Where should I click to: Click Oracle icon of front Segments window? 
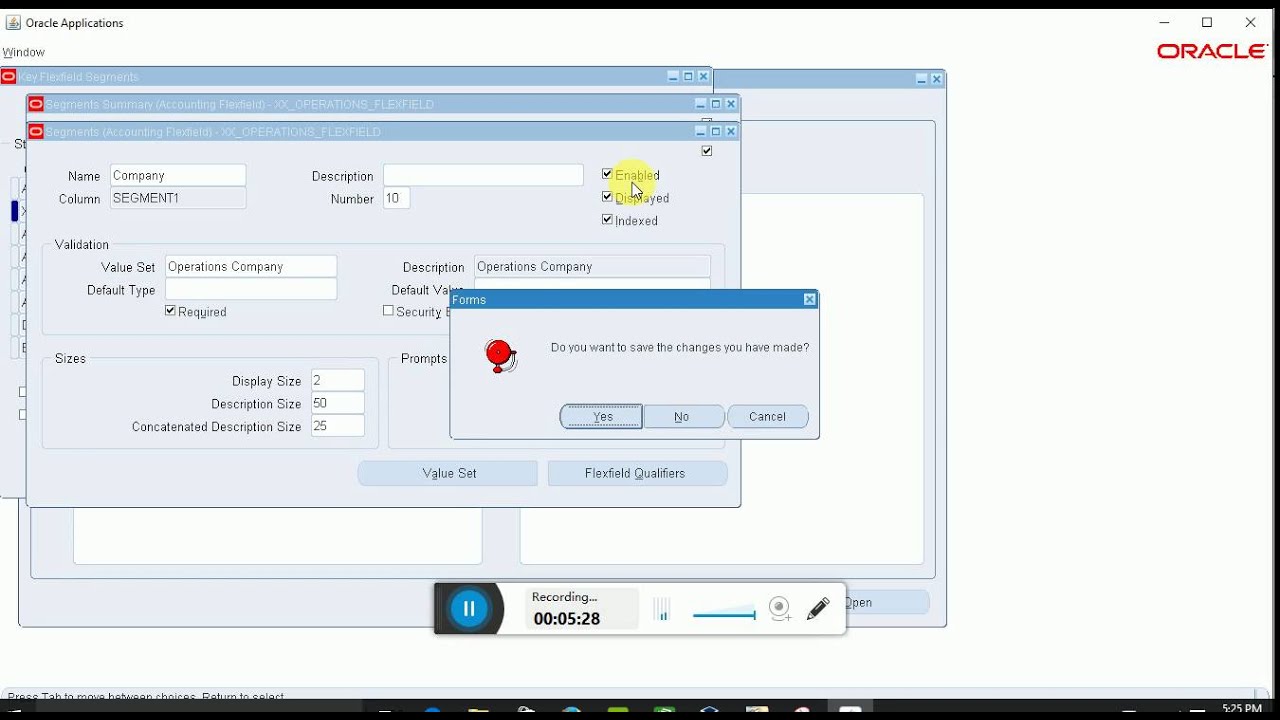click(36, 131)
